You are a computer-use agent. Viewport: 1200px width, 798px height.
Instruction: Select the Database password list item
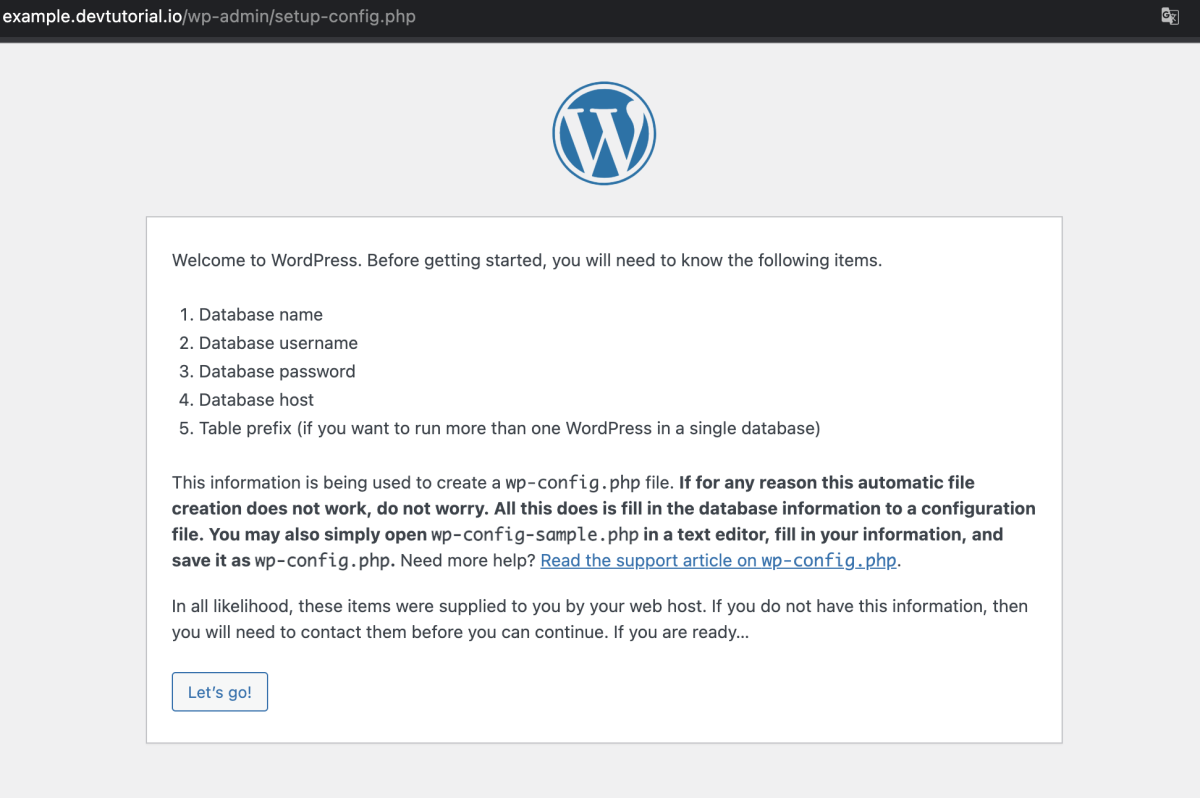coord(277,371)
